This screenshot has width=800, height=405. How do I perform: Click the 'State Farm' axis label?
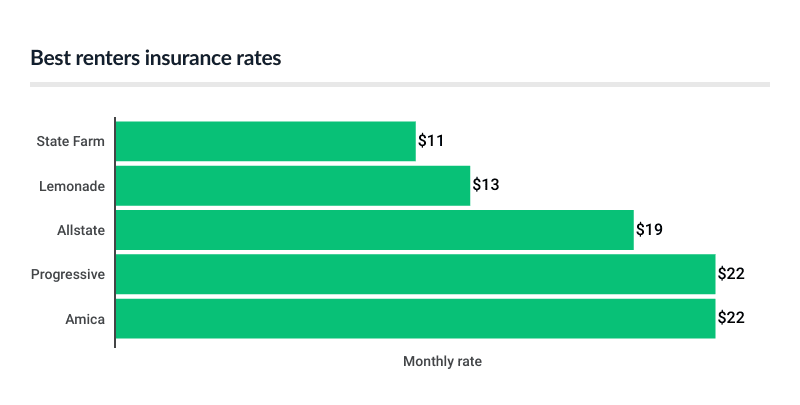71,141
